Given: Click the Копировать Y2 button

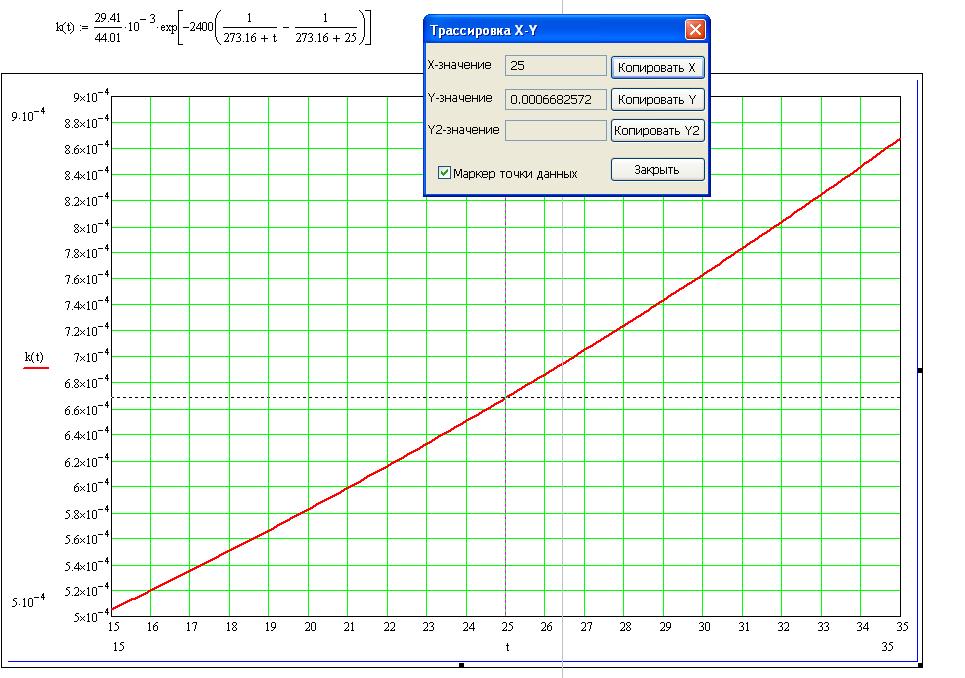Looking at the screenshot, I should tap(657, 131).
